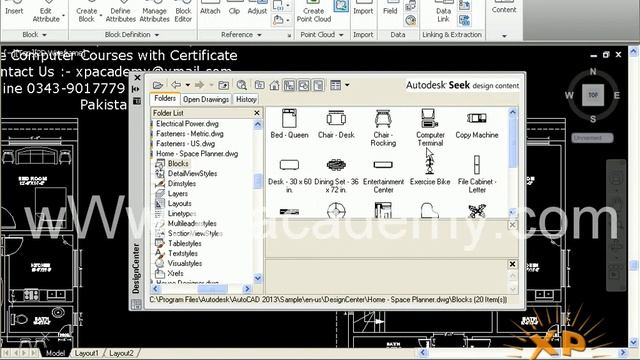
Task: Select Layouts tree node
Action: tap(180, 203)
